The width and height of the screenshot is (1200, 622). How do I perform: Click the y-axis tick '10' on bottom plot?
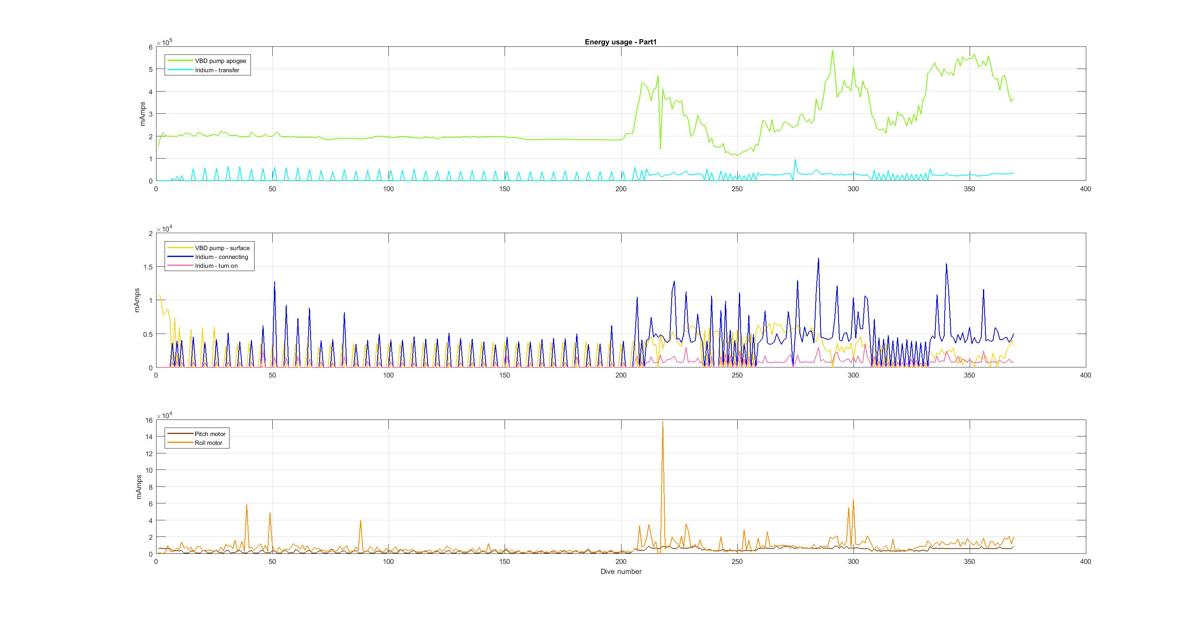coord(148,470)
